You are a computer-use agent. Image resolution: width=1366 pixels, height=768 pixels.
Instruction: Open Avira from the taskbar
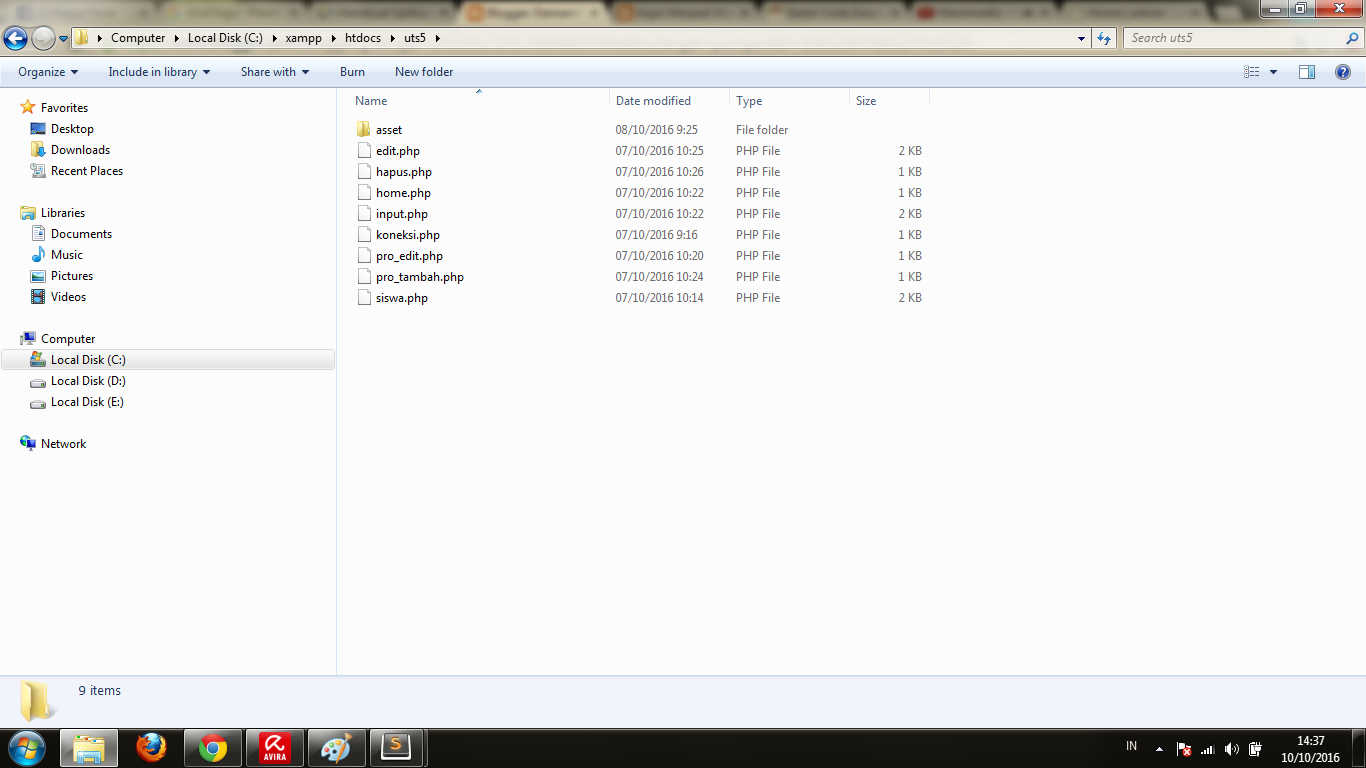tap(274, 747)
